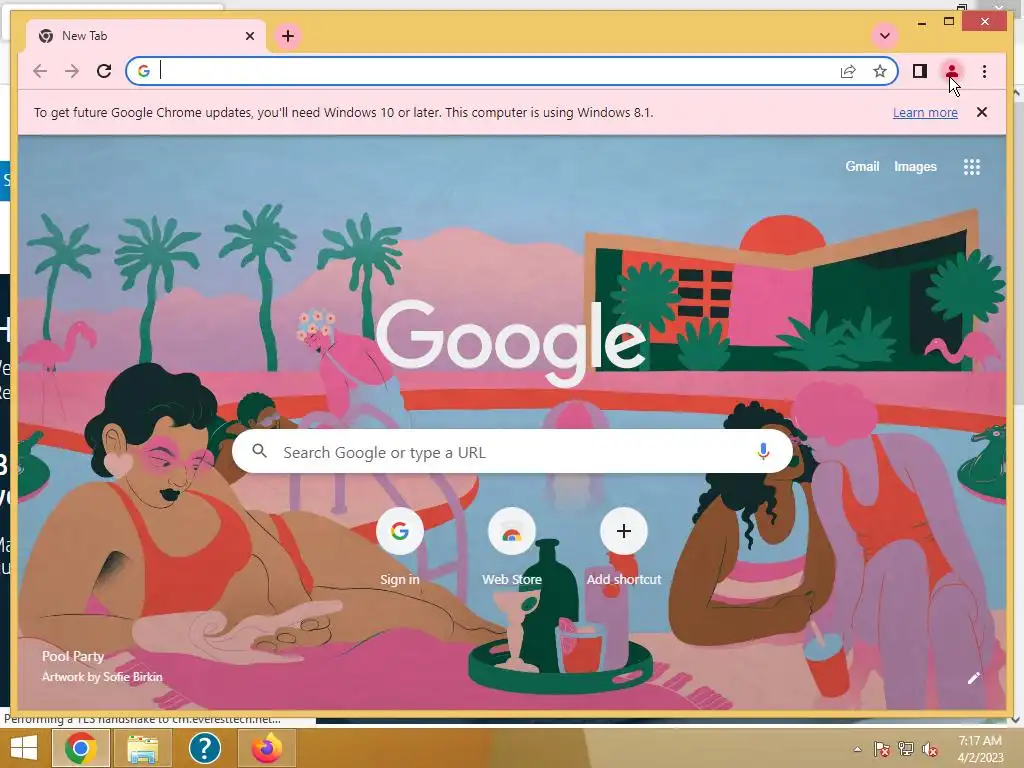Start voice search with microphone icon
Viewport: 1024px width, 768px height.
point(763,451)
